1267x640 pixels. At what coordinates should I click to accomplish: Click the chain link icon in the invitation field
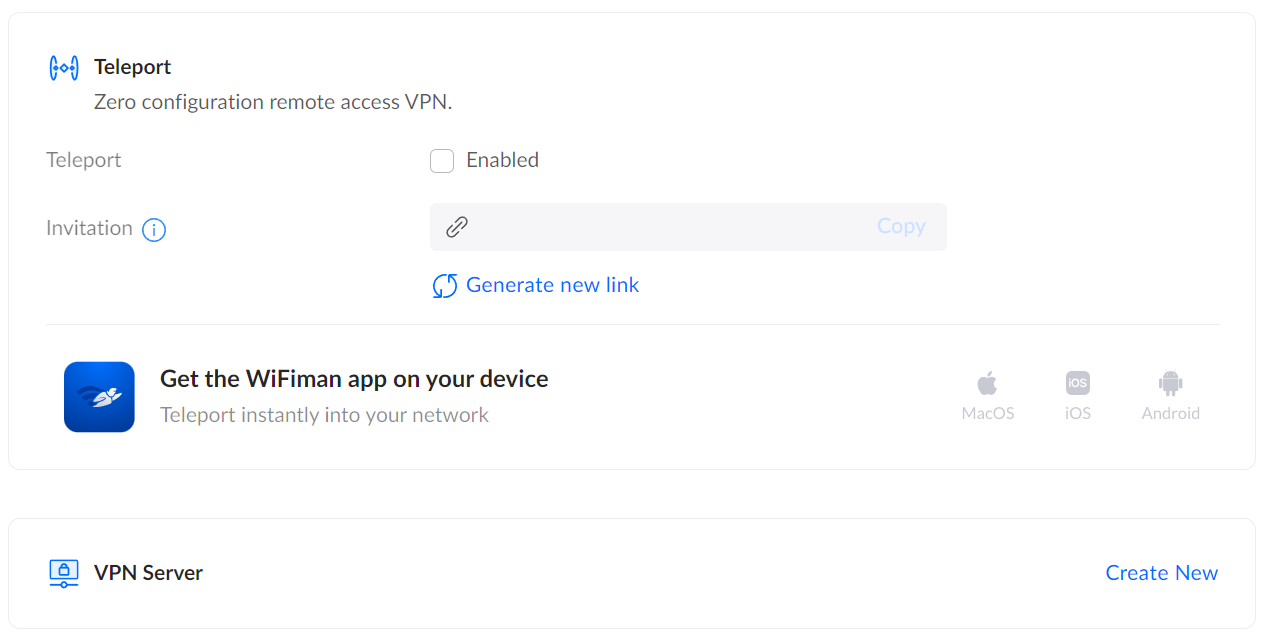click(457, 226)
